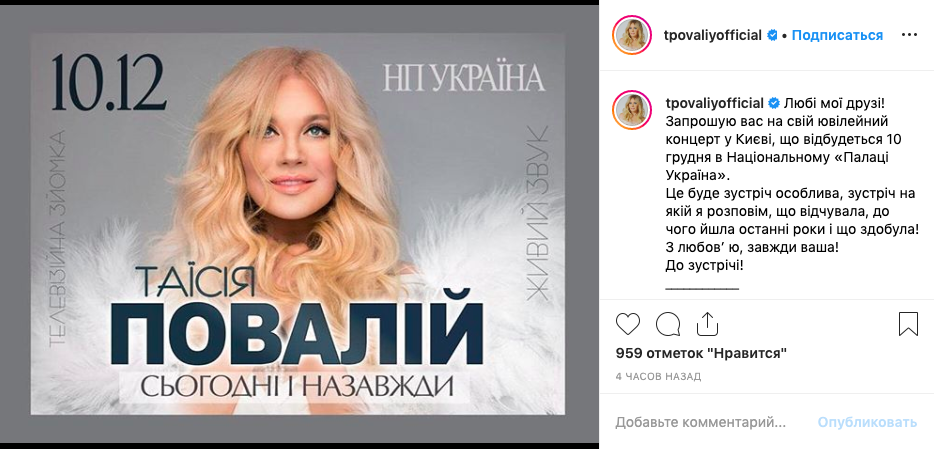Click the 10.12 date on the poster

(109, 83)
